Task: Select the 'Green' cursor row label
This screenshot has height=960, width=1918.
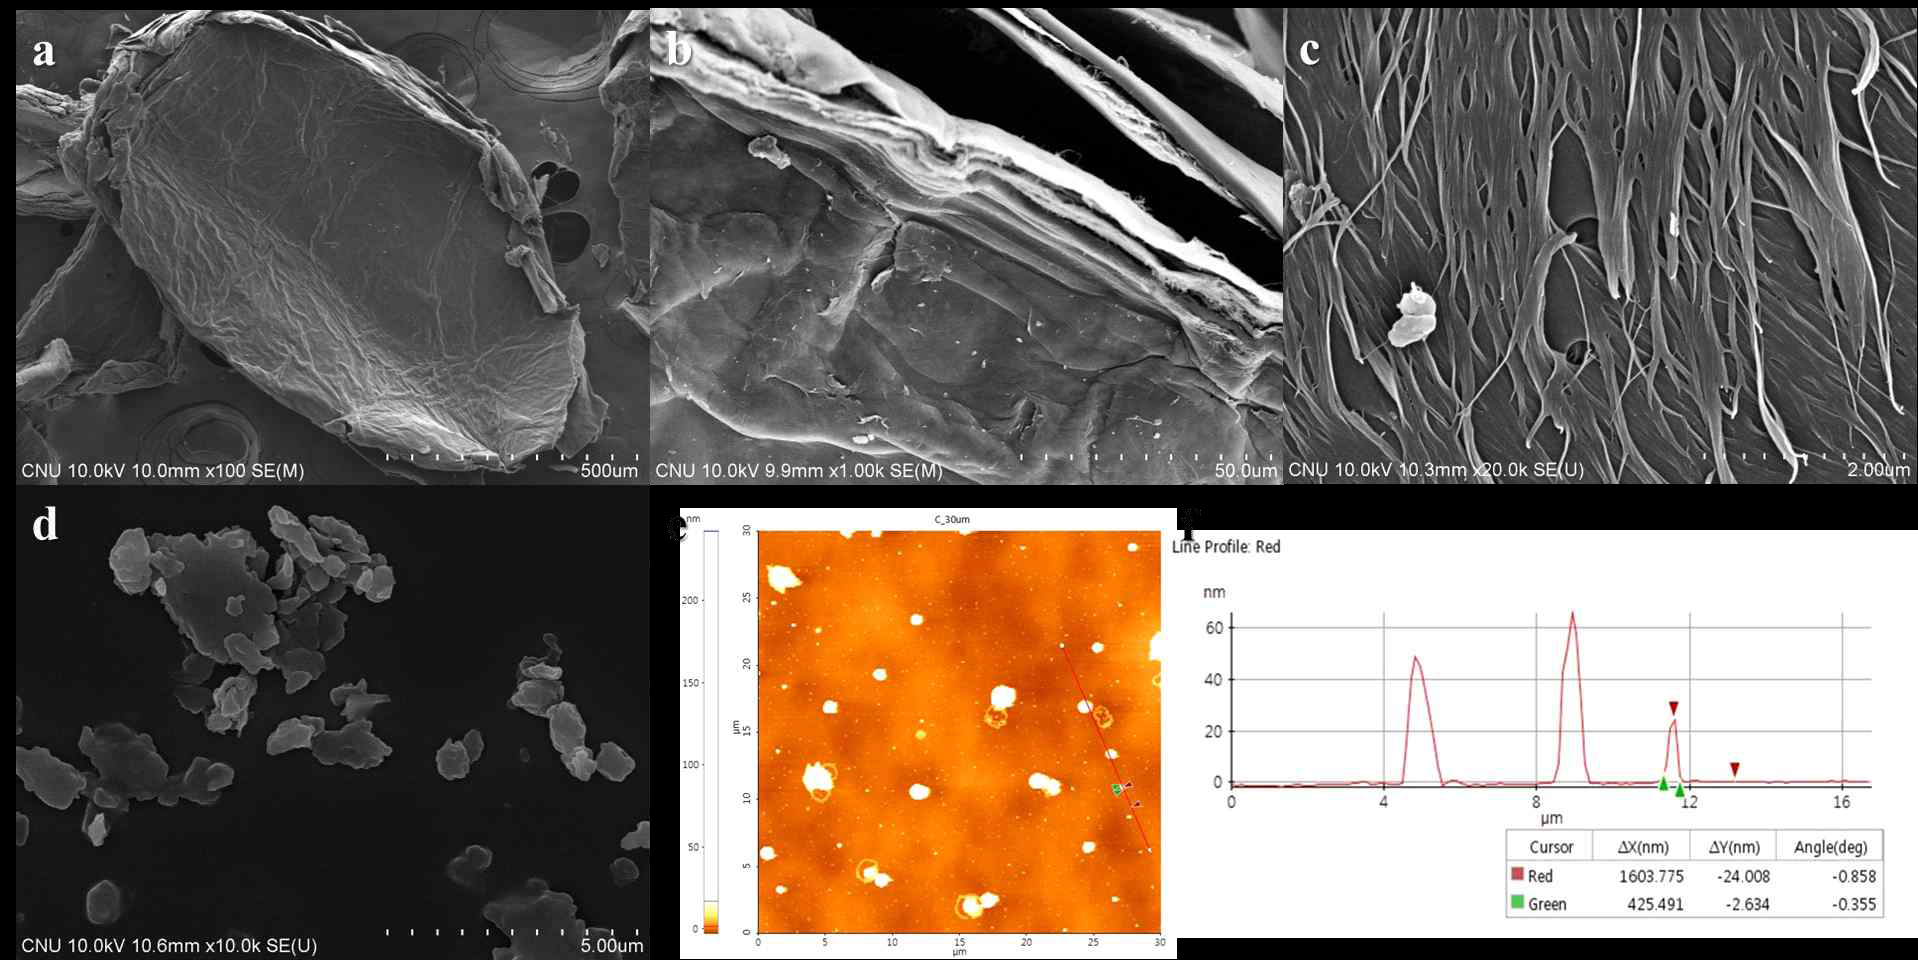Action: coord(1547,904)
